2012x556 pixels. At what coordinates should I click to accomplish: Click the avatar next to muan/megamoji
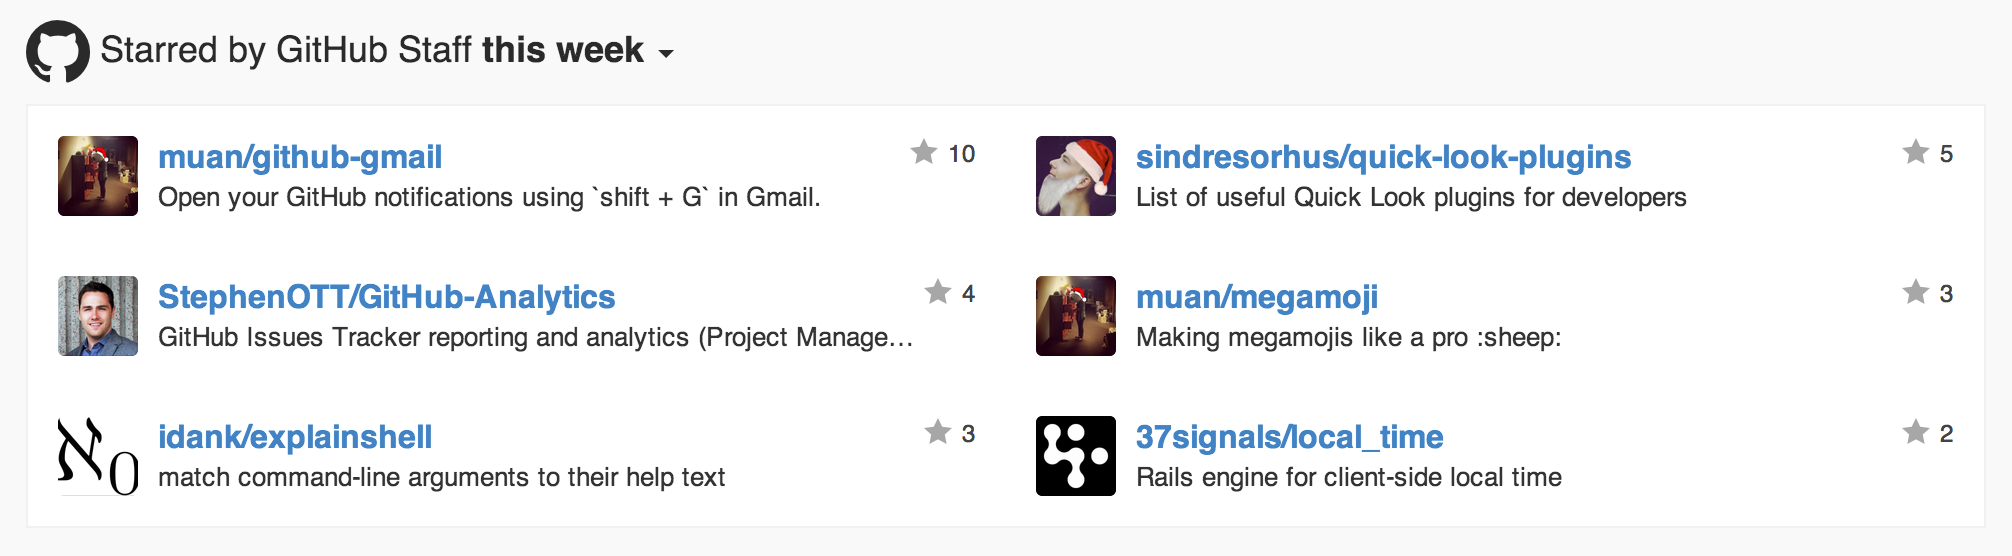(1076, 316)
